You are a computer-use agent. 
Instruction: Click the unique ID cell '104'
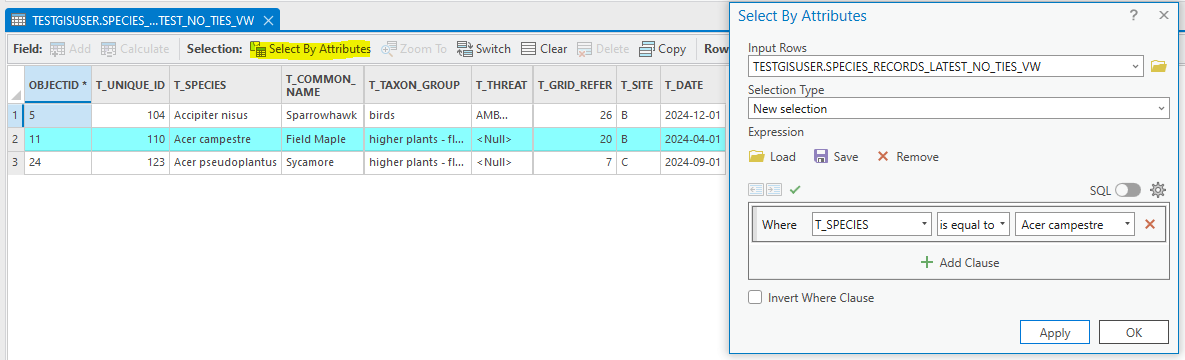(x=130, y=116)
